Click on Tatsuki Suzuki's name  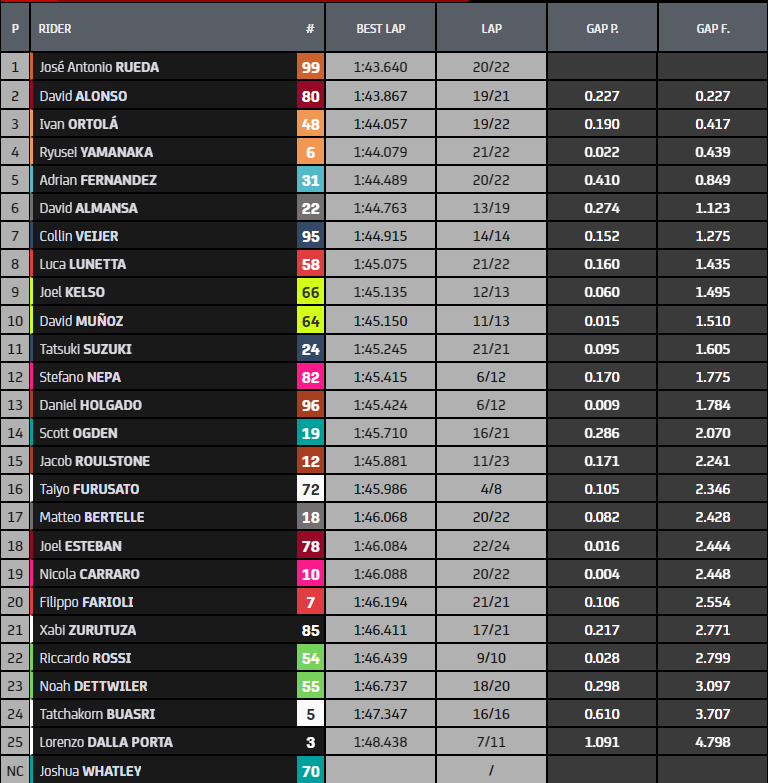coord(86,349)
